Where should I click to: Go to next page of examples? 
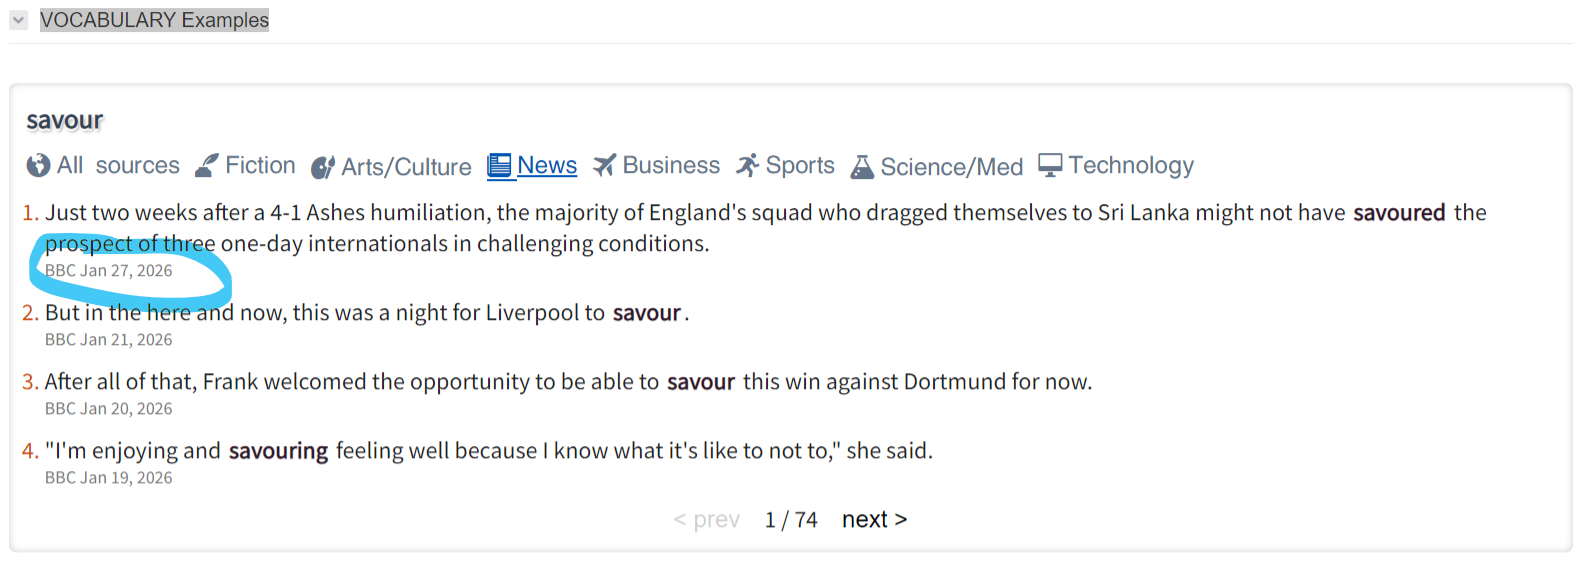pyautogui.click(x=874, y=520)
